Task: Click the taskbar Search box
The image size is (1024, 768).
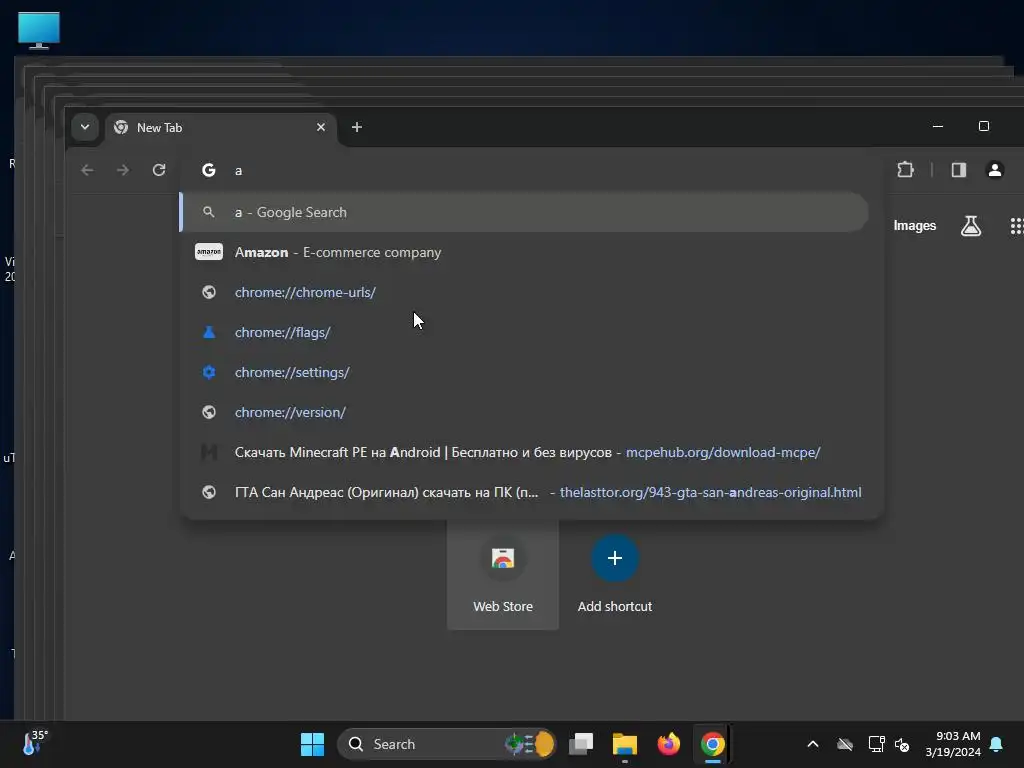Action: (447, 744)
